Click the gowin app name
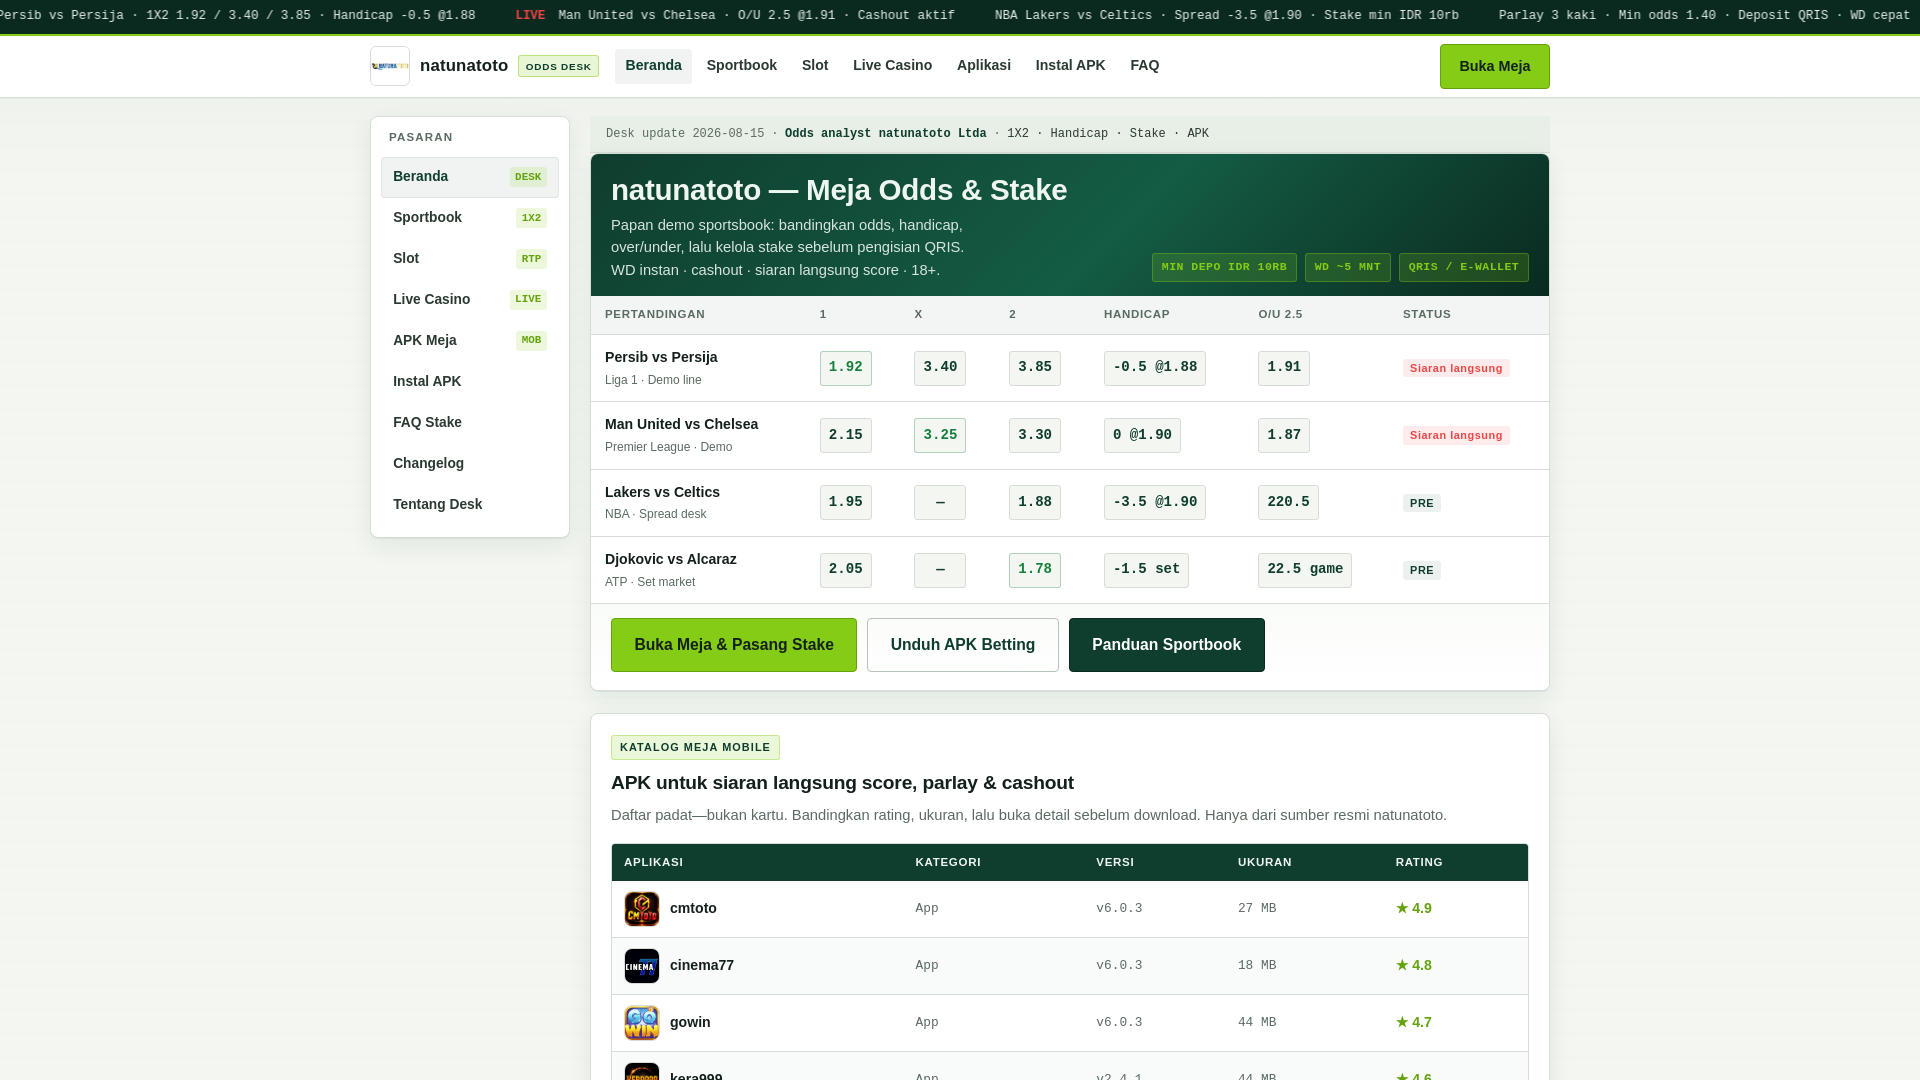Screen dimensions: 1920x1080 coord(690,1023)
